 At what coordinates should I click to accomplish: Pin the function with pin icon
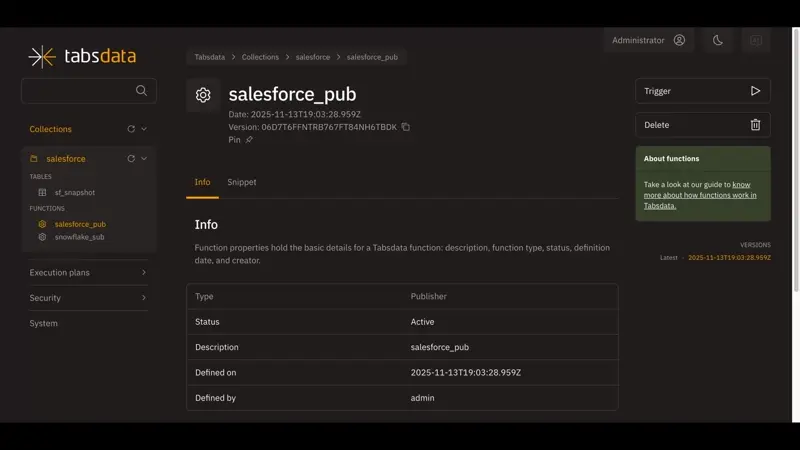[249, 140]
